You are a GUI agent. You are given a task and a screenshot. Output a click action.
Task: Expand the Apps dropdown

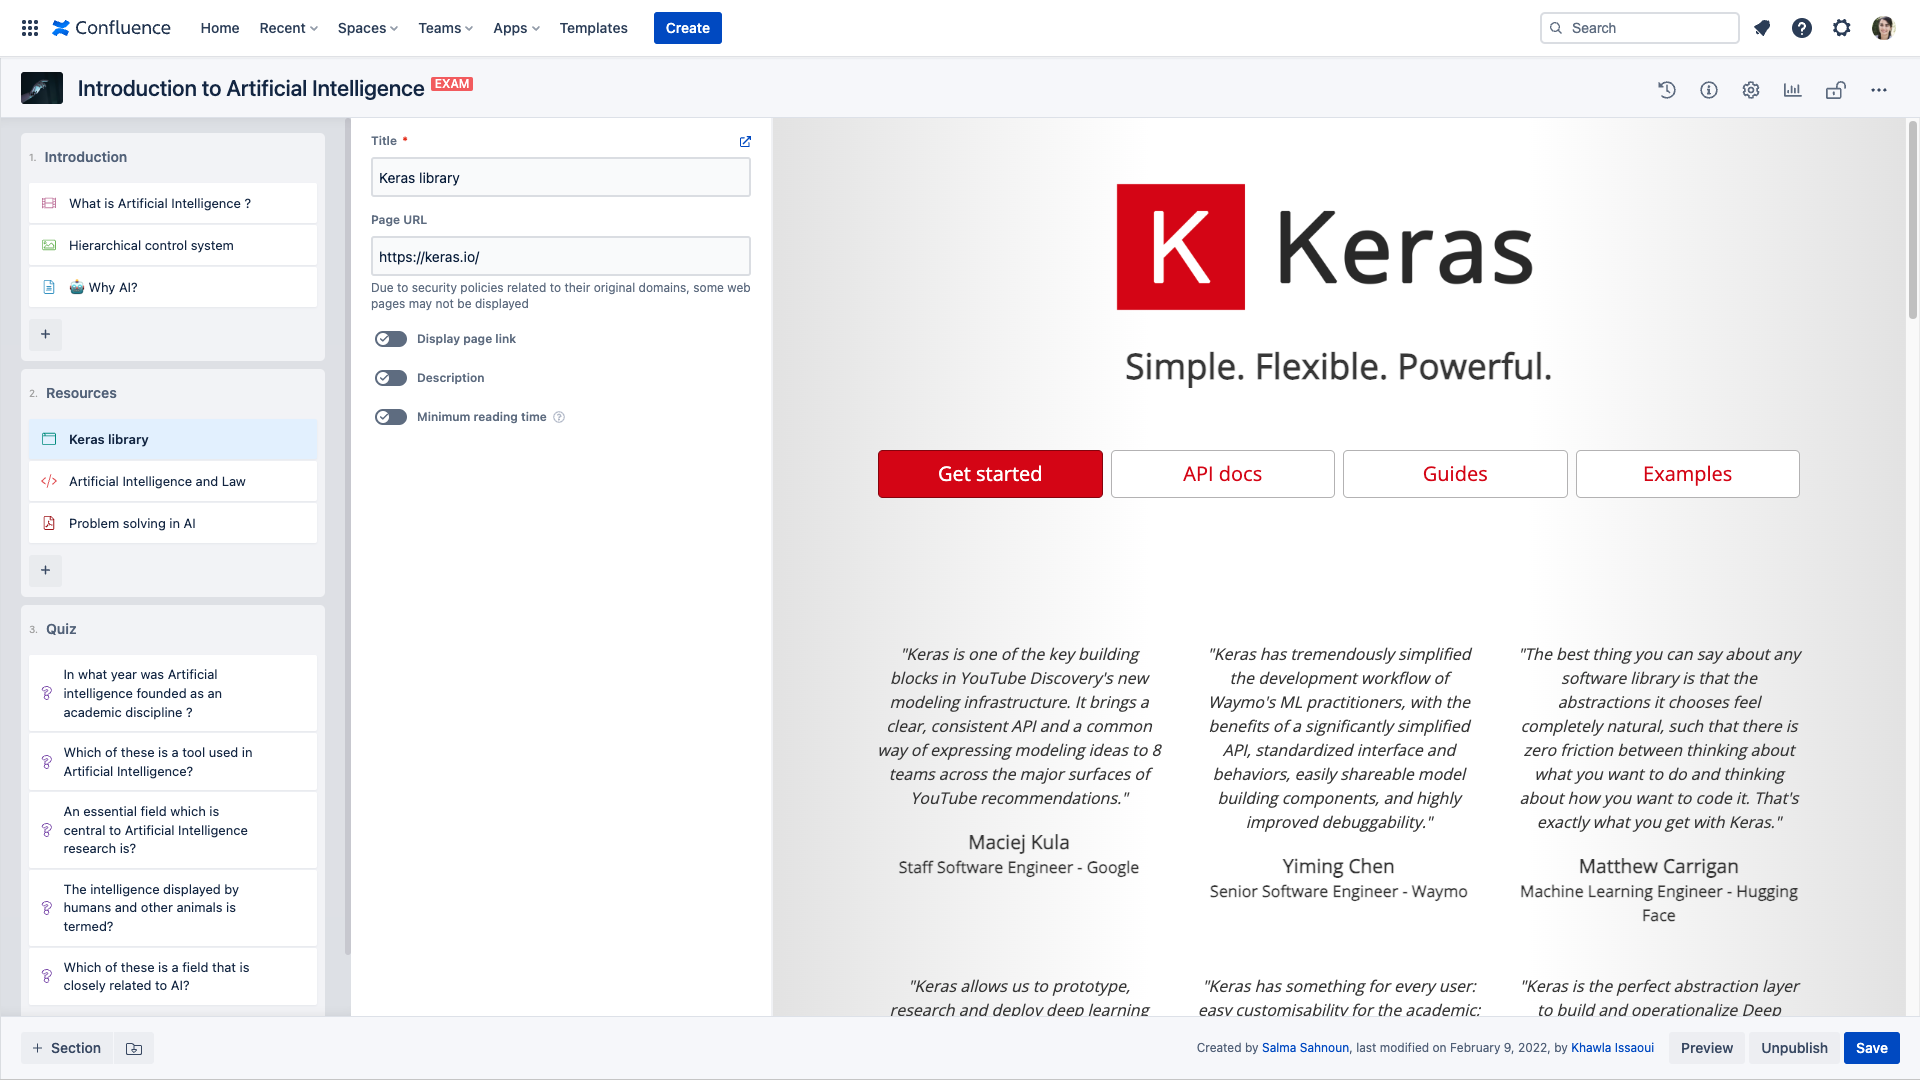(x=516, y=28)
